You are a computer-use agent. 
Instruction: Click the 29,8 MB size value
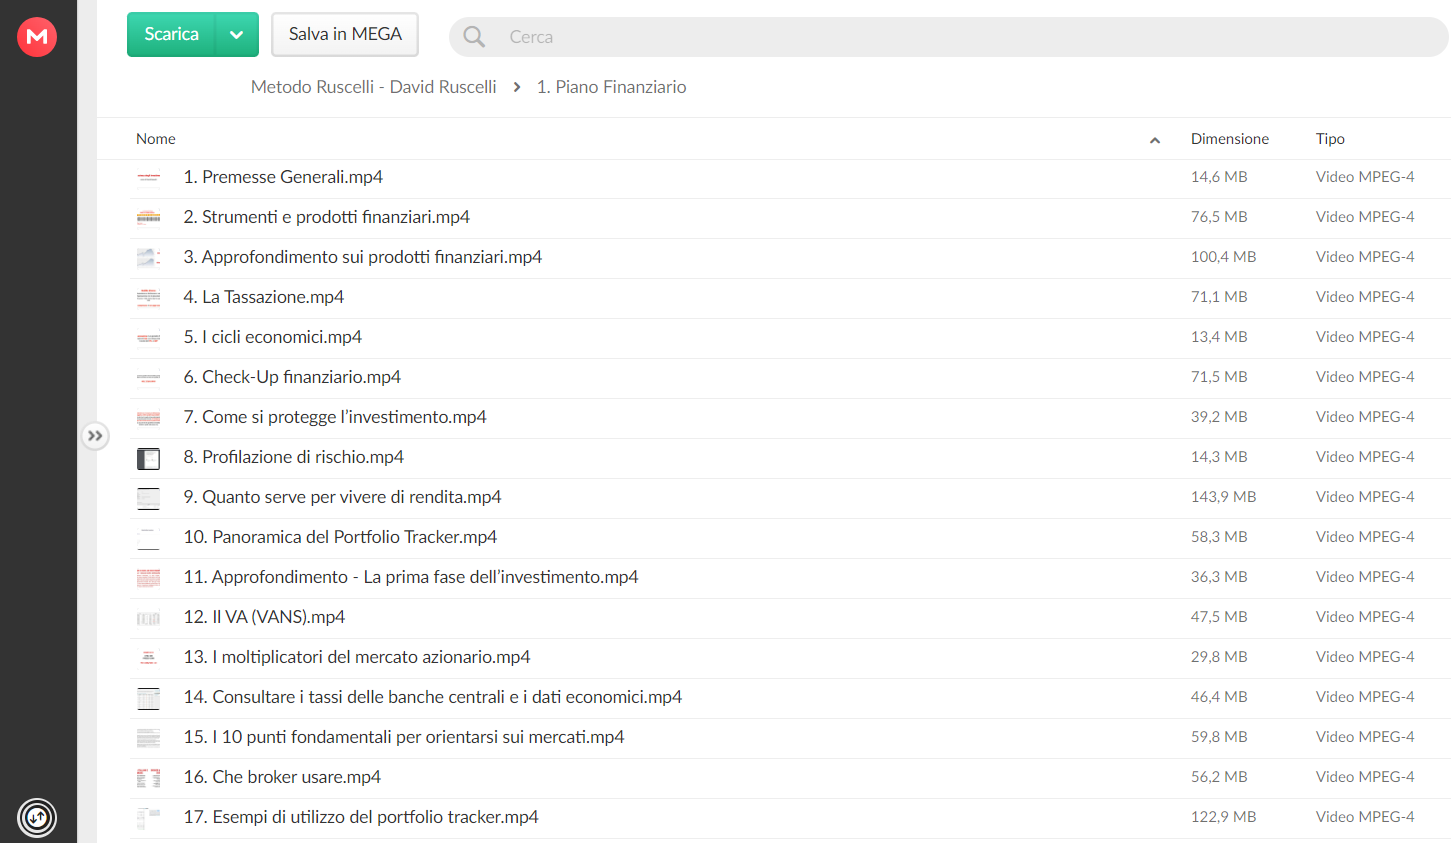pyautogui.click(x=1219, y=657)
